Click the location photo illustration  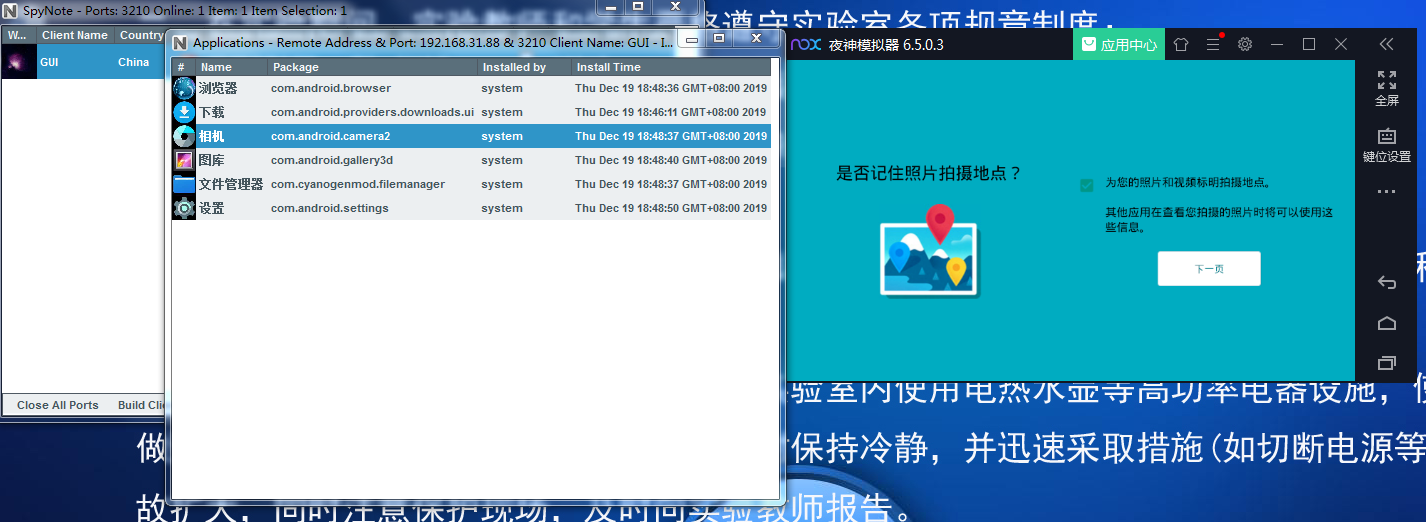929,250
